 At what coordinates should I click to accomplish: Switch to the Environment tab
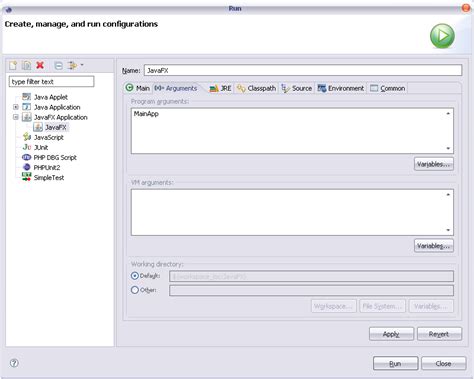[x=341, y=88]
